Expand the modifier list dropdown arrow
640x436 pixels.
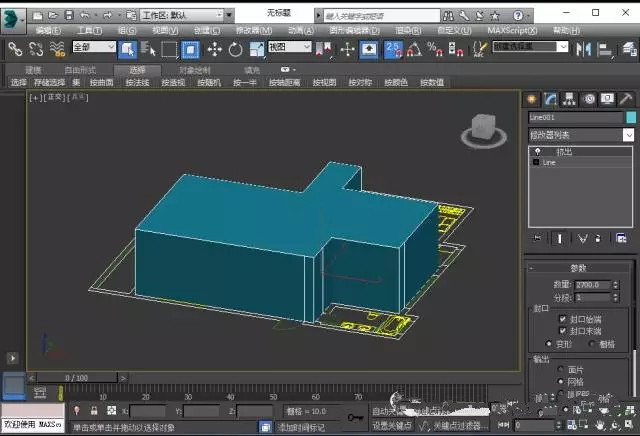point(629,135)
